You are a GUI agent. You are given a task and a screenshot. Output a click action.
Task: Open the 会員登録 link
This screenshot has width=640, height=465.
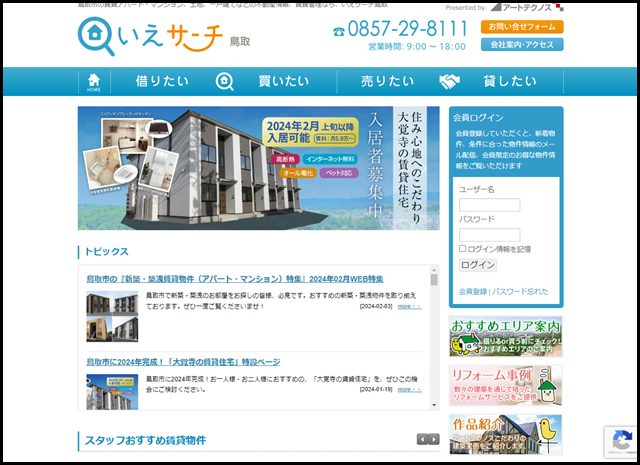coord(473,291)
